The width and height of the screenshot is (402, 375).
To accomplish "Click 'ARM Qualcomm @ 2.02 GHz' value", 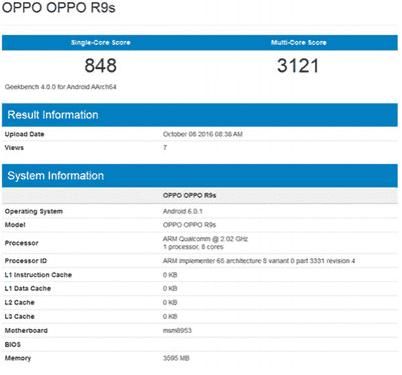I will point(205,239).
